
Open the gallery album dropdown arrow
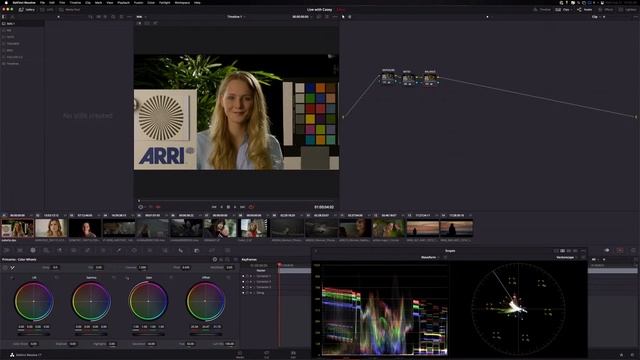click(58, 17)
